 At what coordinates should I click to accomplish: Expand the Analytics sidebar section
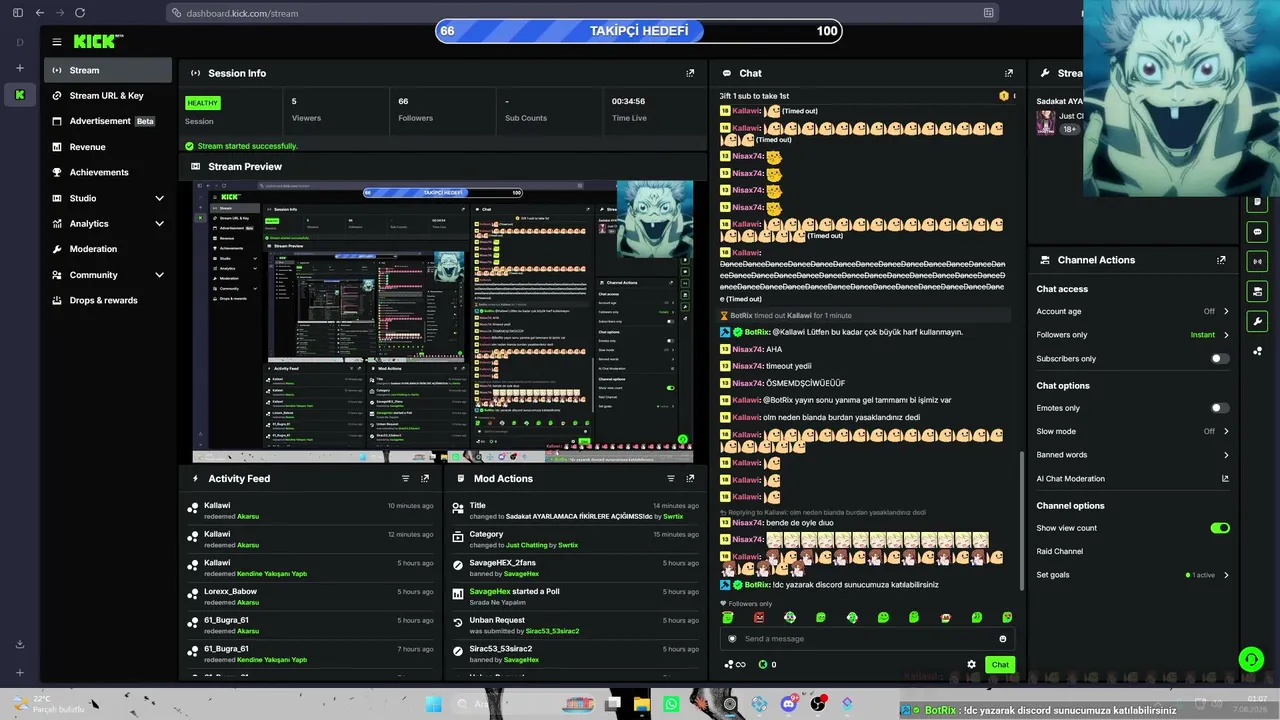108,224
